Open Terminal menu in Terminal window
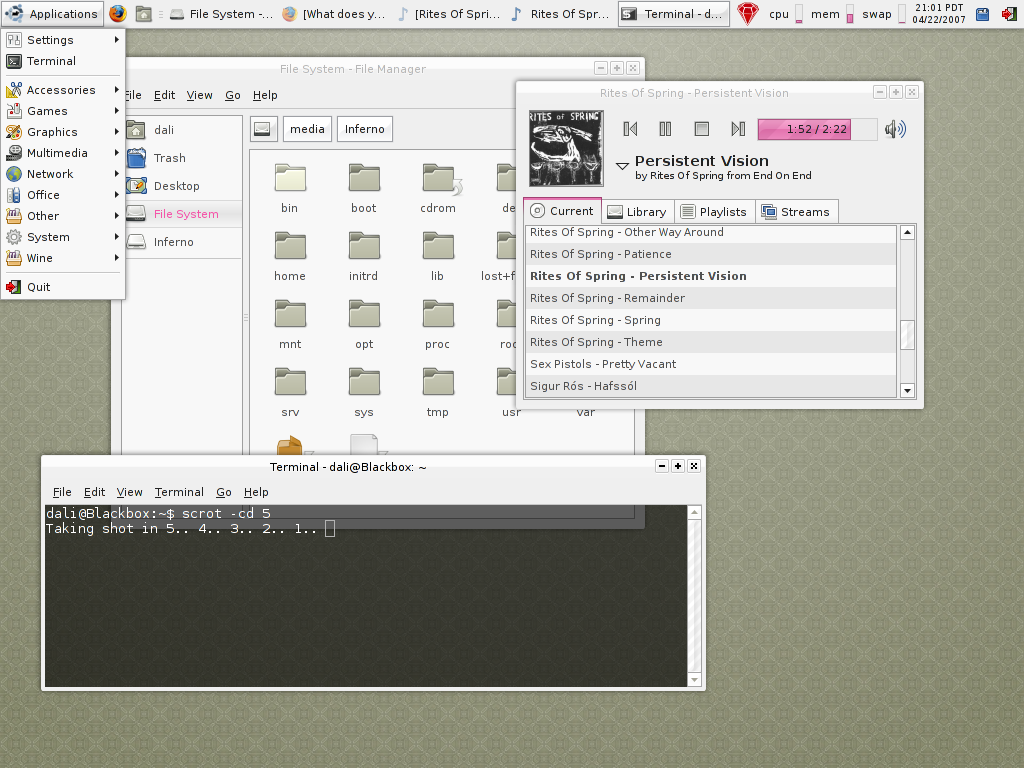The width and height of the screenshot is (1024, 768). pyautogui.click(x=179, y=492)
